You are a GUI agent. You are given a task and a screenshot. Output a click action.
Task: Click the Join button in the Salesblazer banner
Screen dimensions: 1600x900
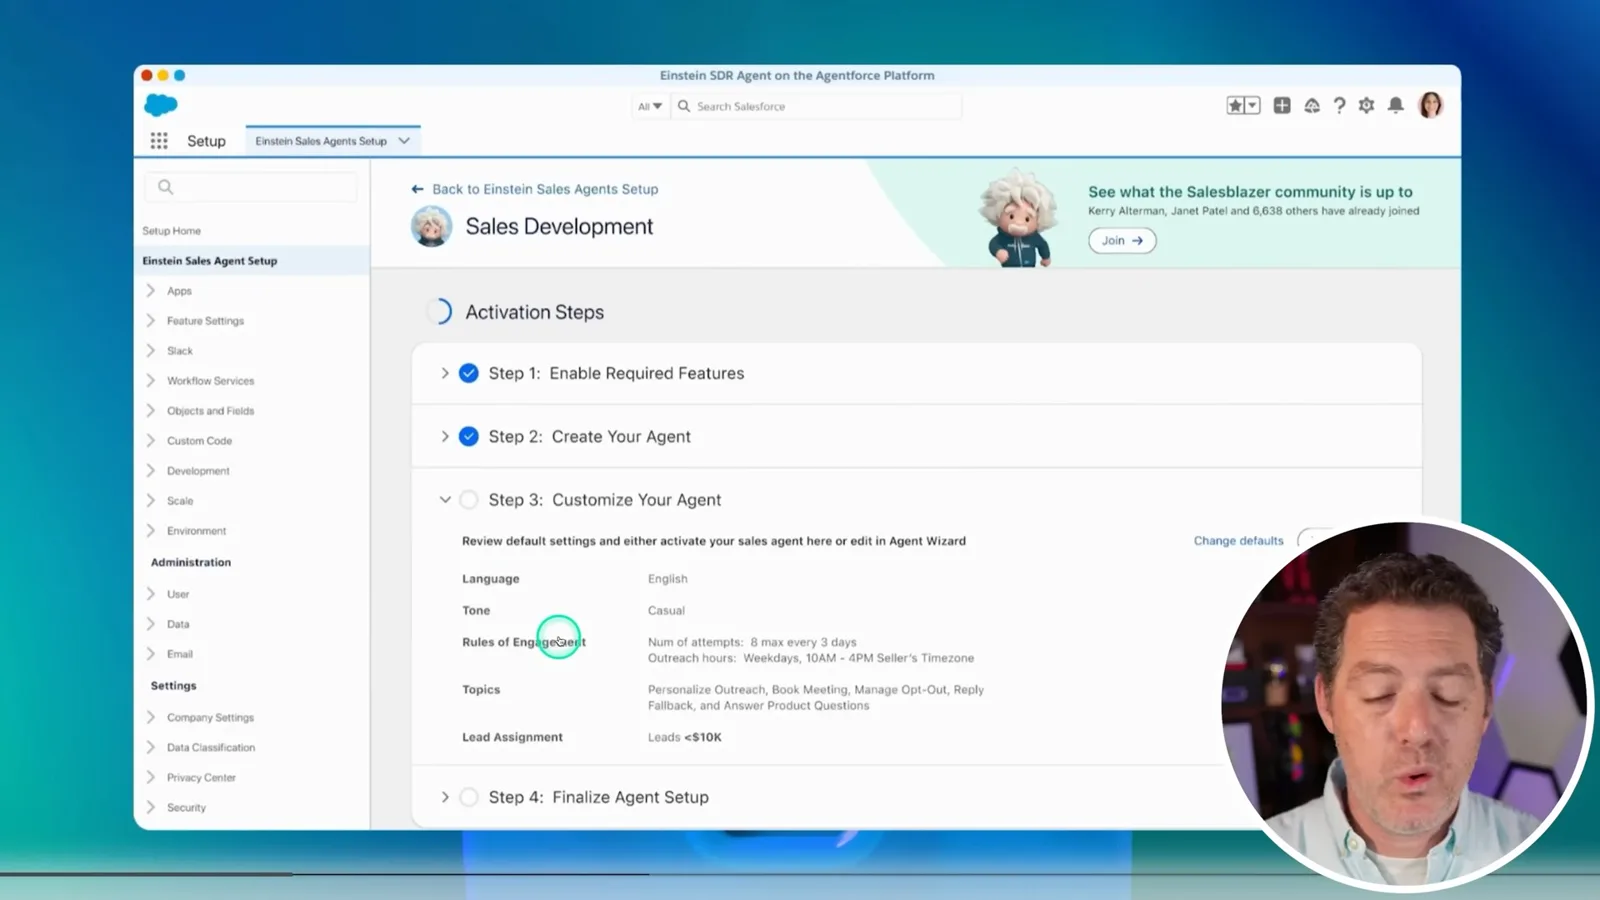(1122, 241)
